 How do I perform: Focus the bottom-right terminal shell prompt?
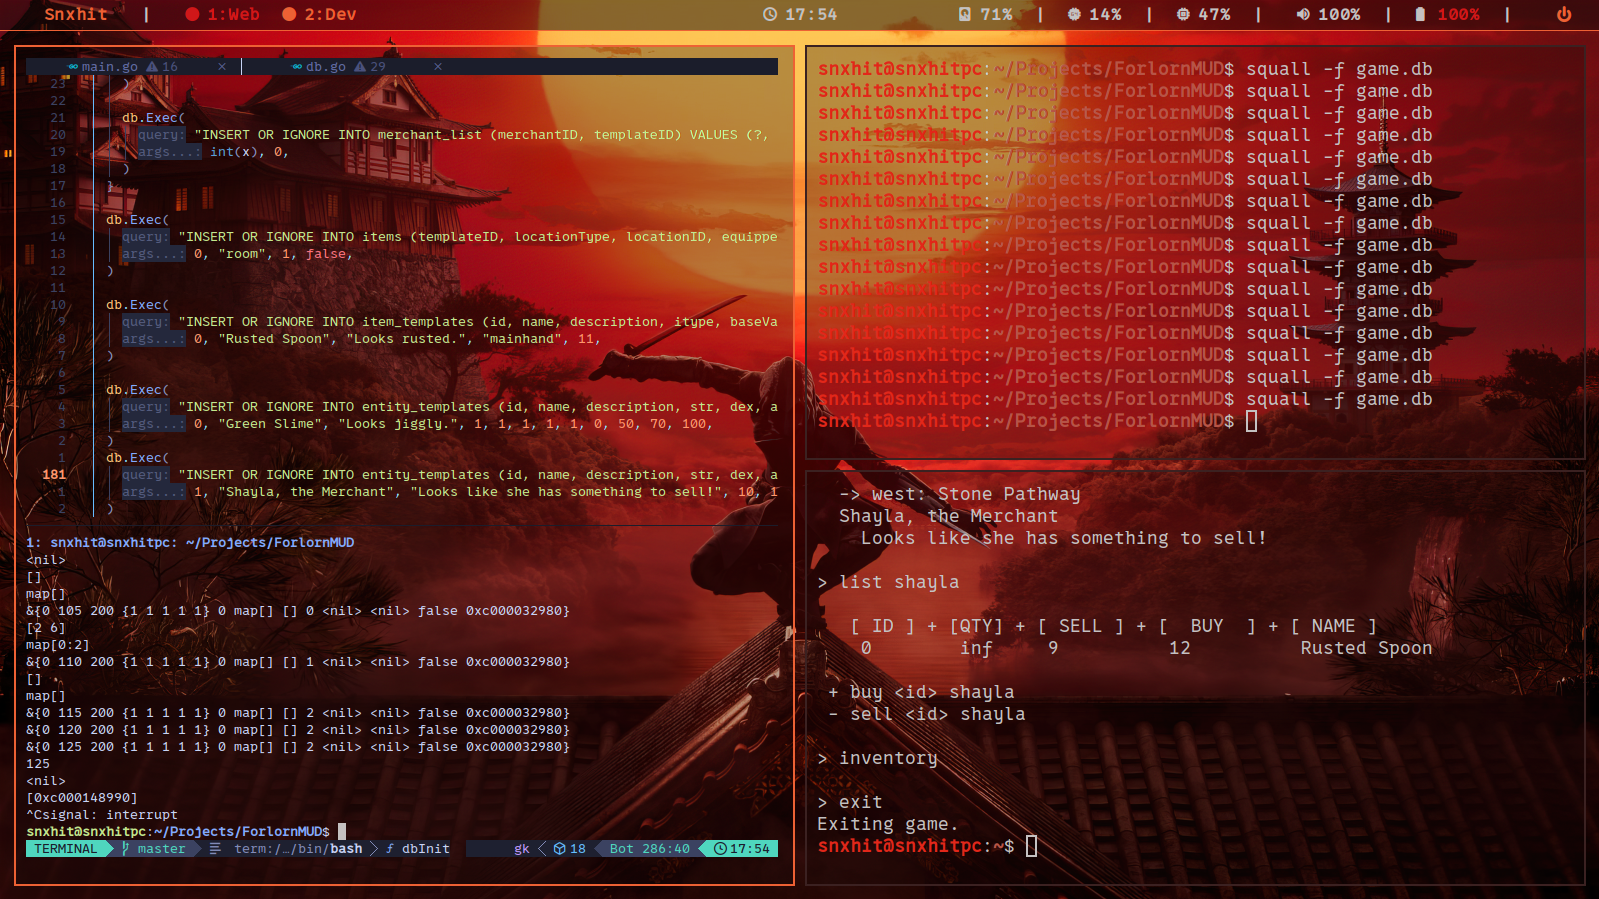1031,846
